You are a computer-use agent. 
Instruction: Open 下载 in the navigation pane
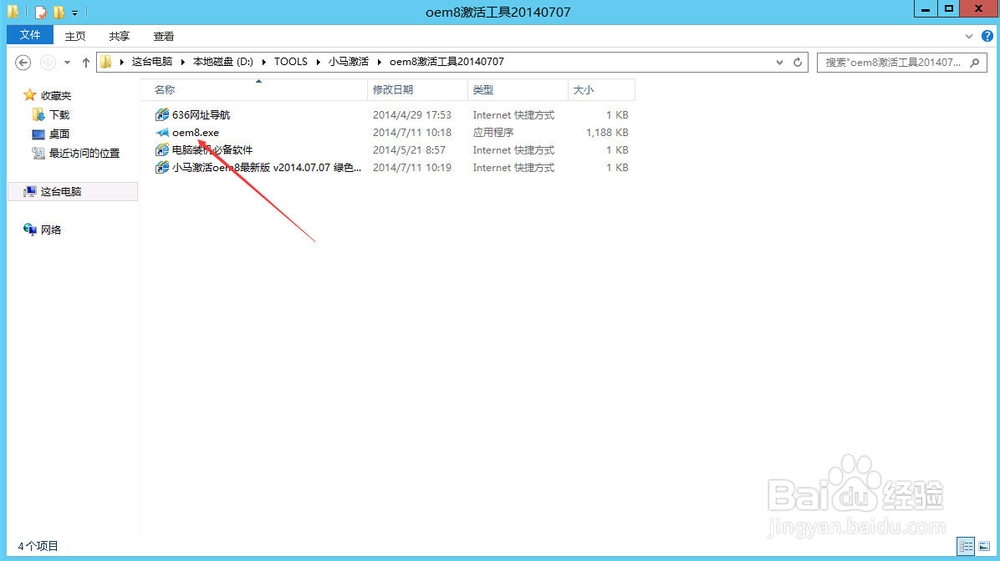pos(59,115)
